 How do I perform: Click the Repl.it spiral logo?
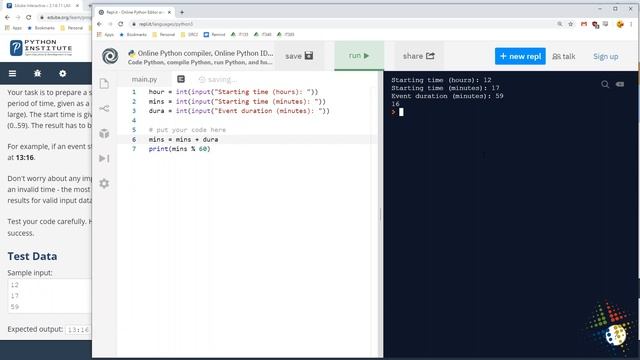click(x=110, y=56)
